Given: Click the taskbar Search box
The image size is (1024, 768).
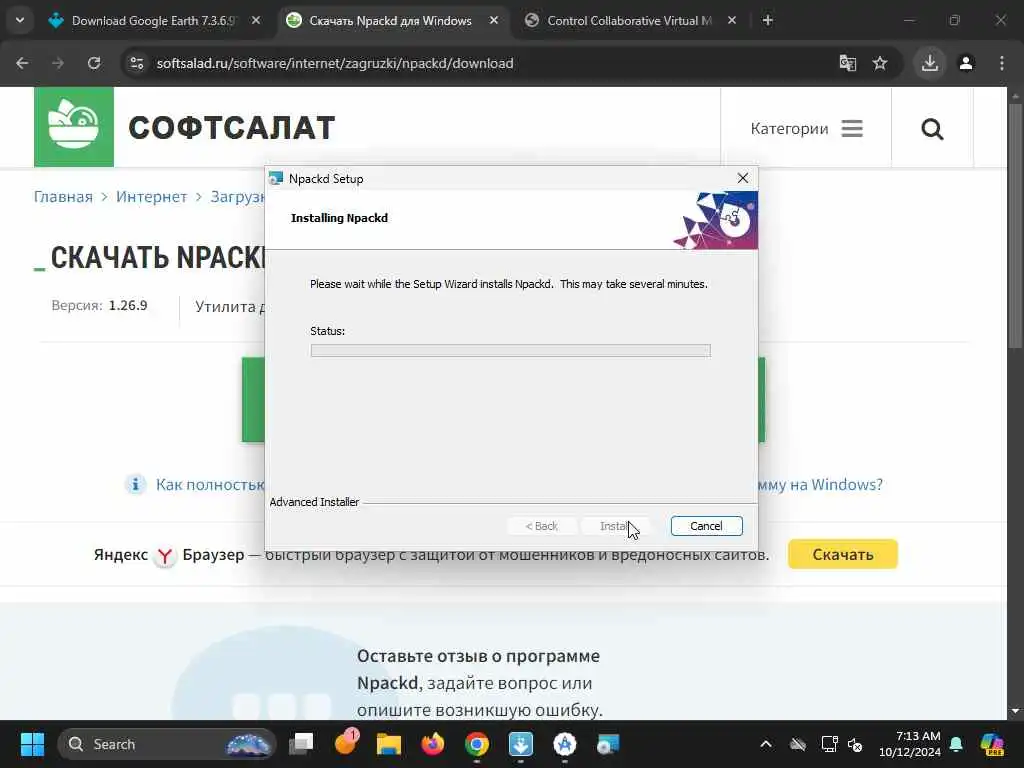Looking at the screenshot, I should pyautogui.click(x=167, y=744).
